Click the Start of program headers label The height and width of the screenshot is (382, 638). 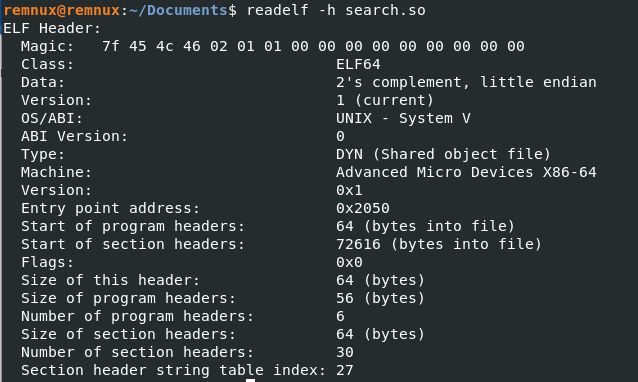point(133,226)
